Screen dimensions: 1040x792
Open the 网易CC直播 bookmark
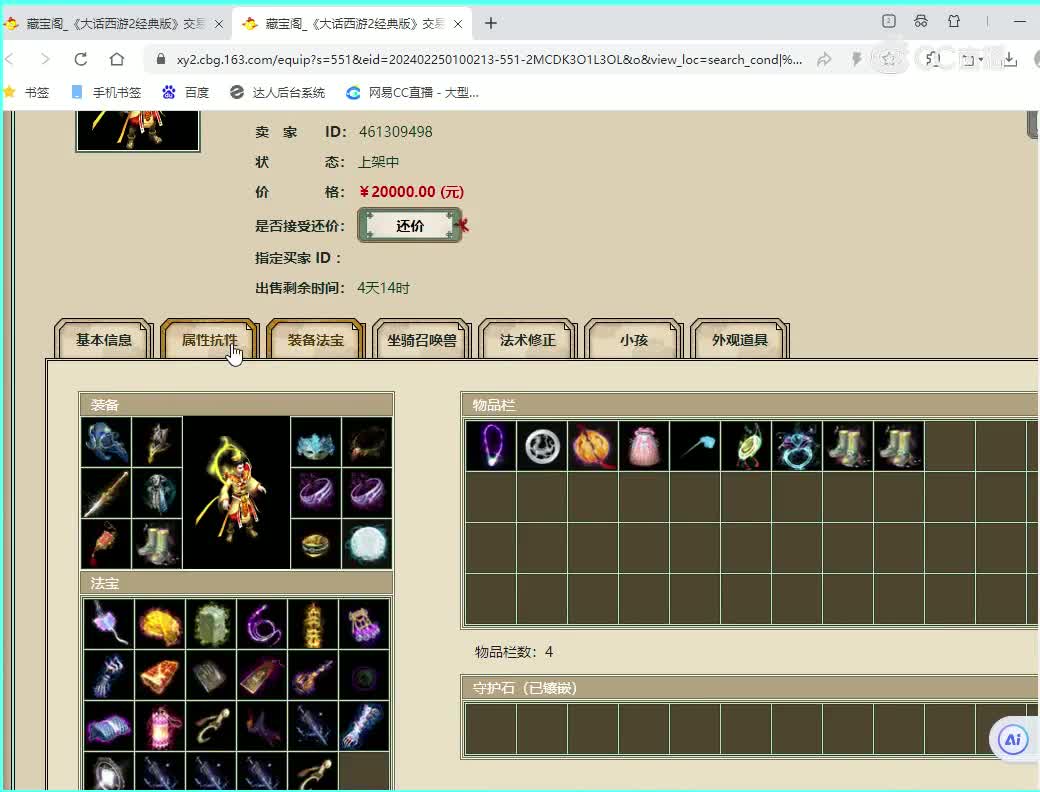(413, 92)
